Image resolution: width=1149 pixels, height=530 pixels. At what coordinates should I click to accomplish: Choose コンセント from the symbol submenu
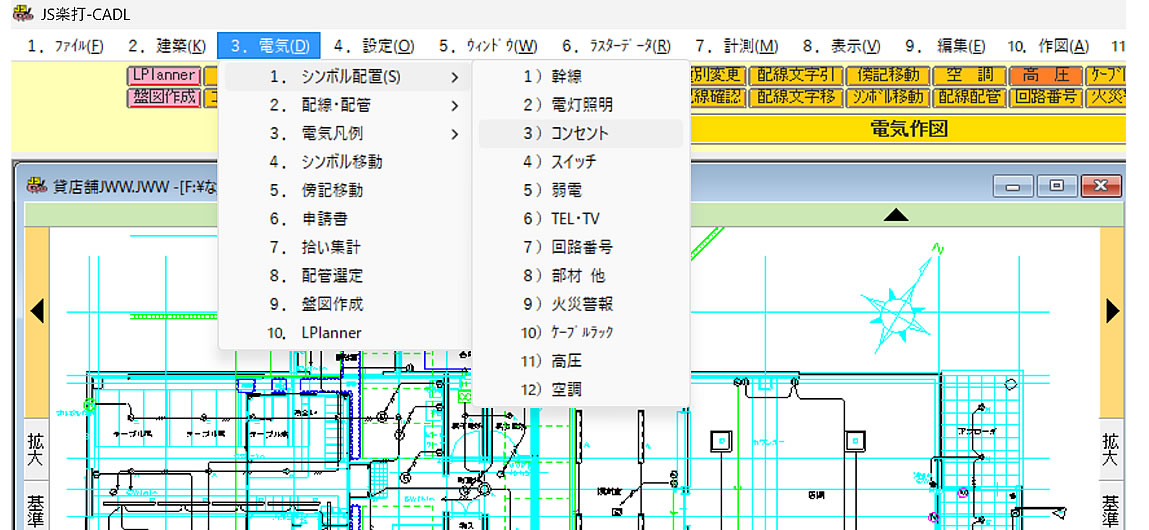tap(580, 133)
